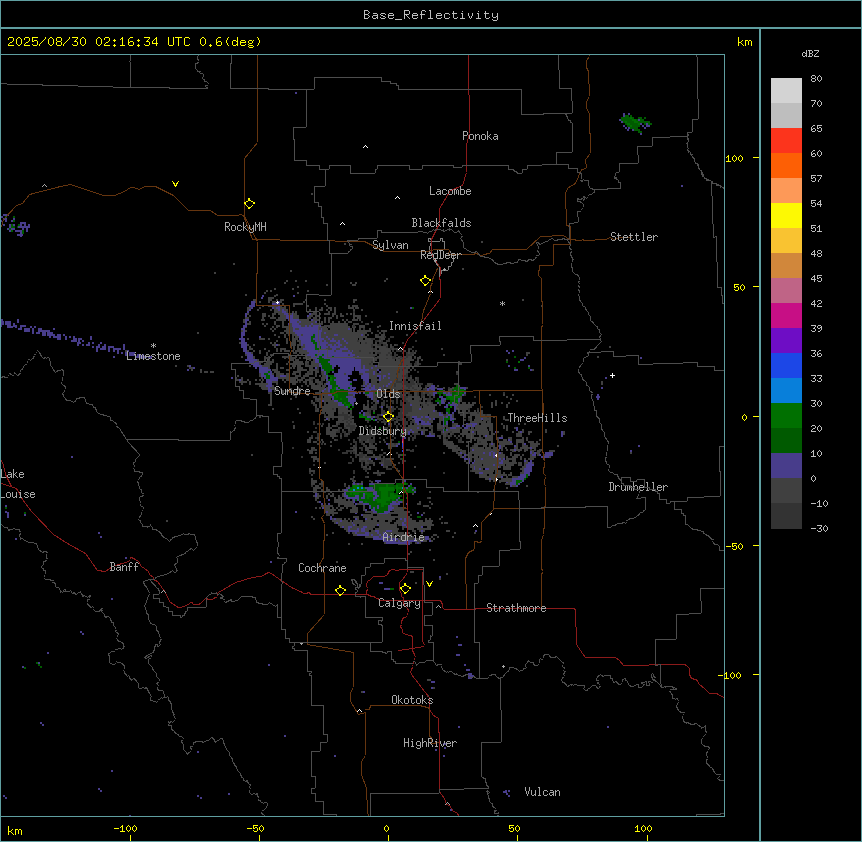Select the RedDeer city label
Viewport: 862px width, 842px height.
440,255
